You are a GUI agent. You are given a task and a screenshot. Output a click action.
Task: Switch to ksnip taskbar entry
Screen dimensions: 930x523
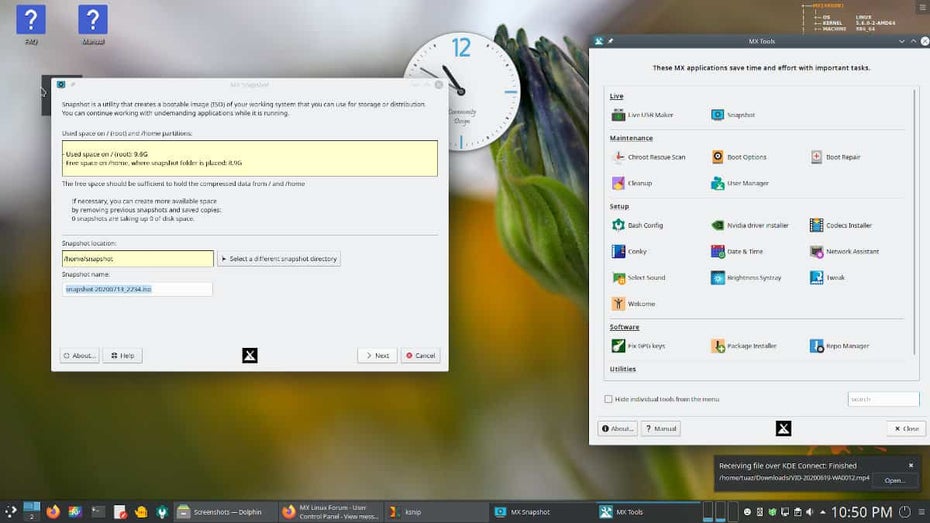[436, 512]
